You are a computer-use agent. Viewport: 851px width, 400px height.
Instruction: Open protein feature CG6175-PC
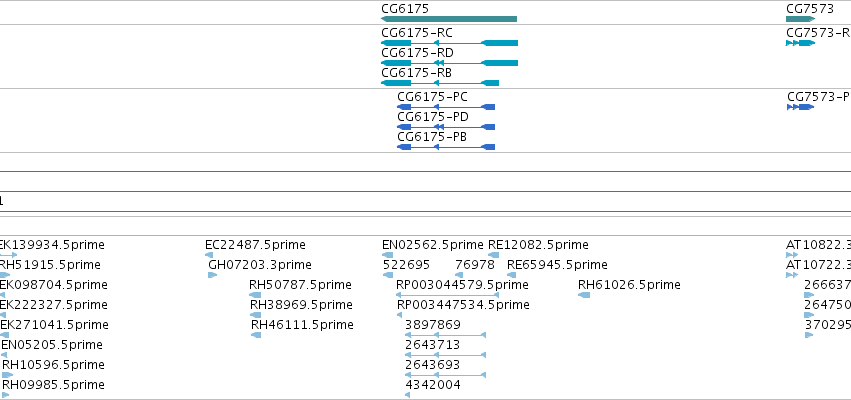click(x=433, y=97)
